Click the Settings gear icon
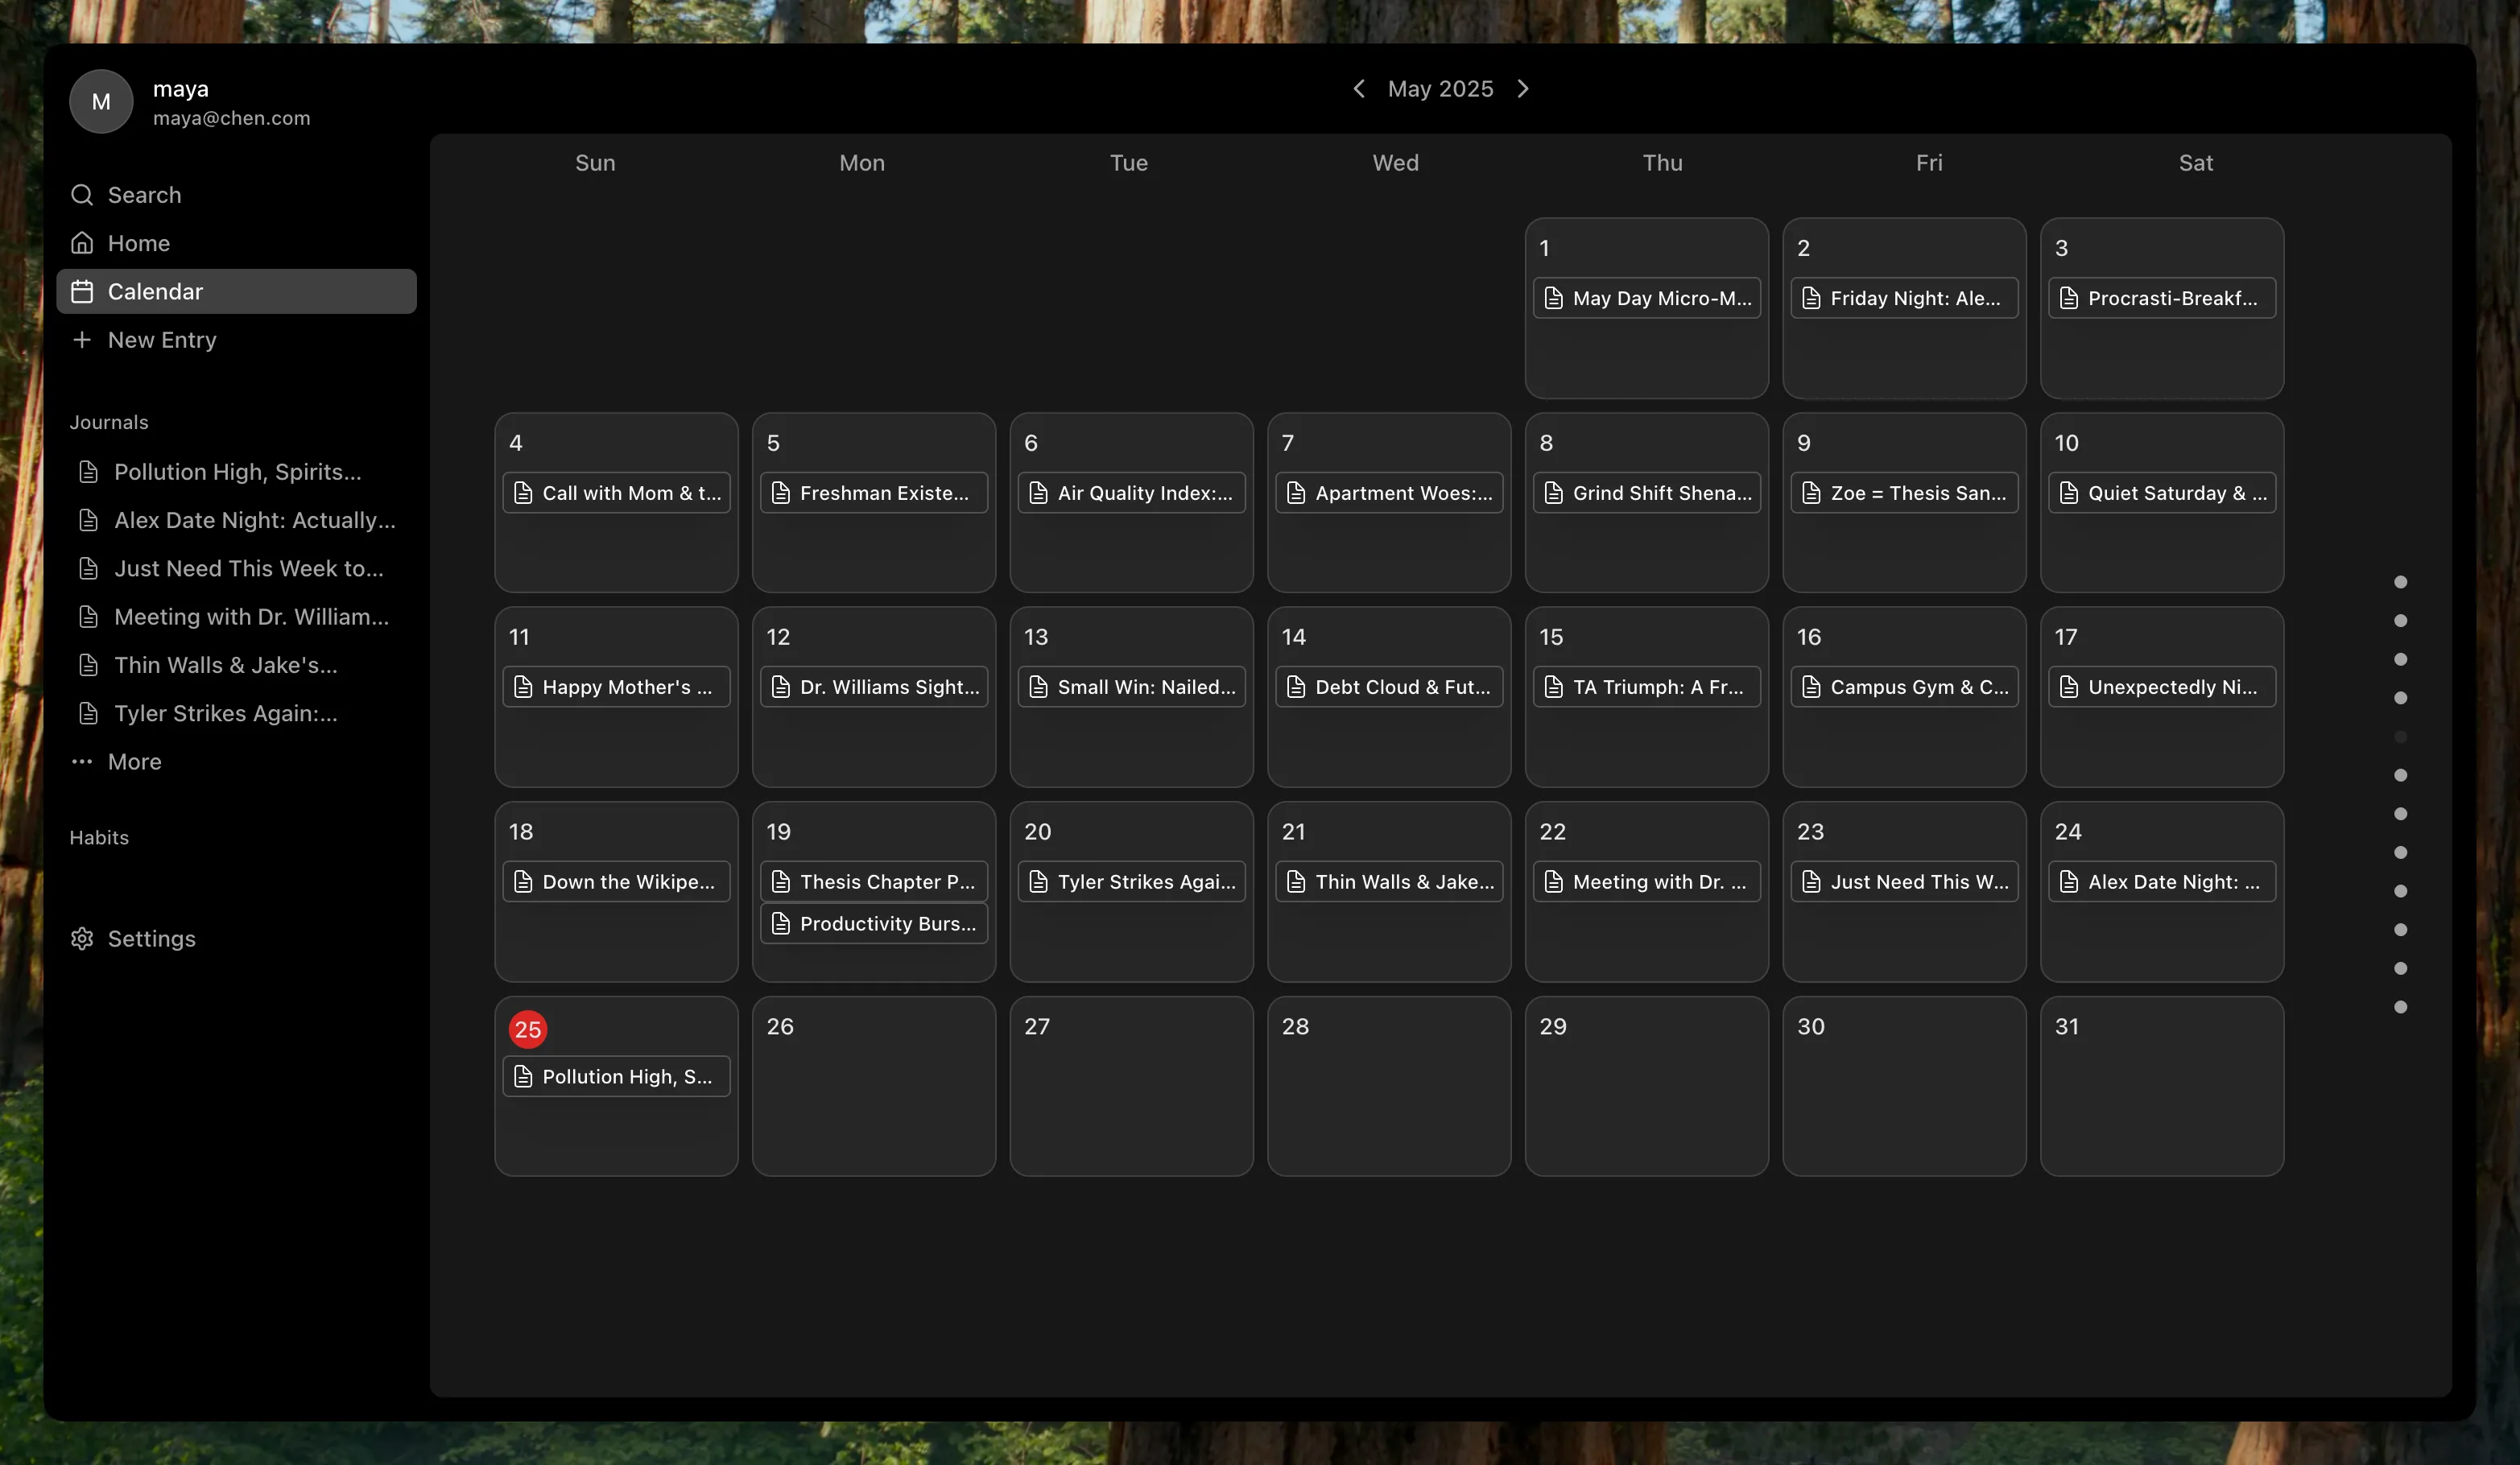 pos(82,938)
